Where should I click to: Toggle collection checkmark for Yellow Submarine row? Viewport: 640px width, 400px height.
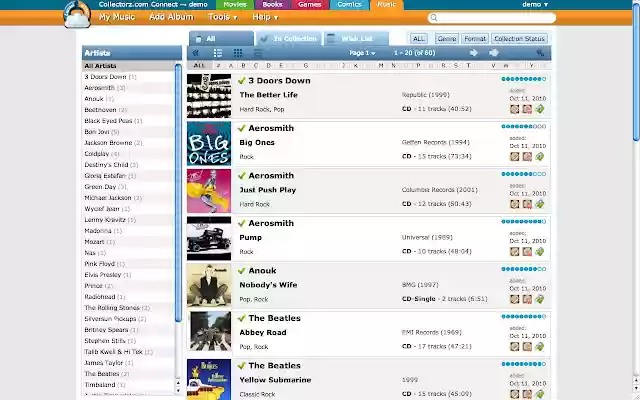pos(242,366)
